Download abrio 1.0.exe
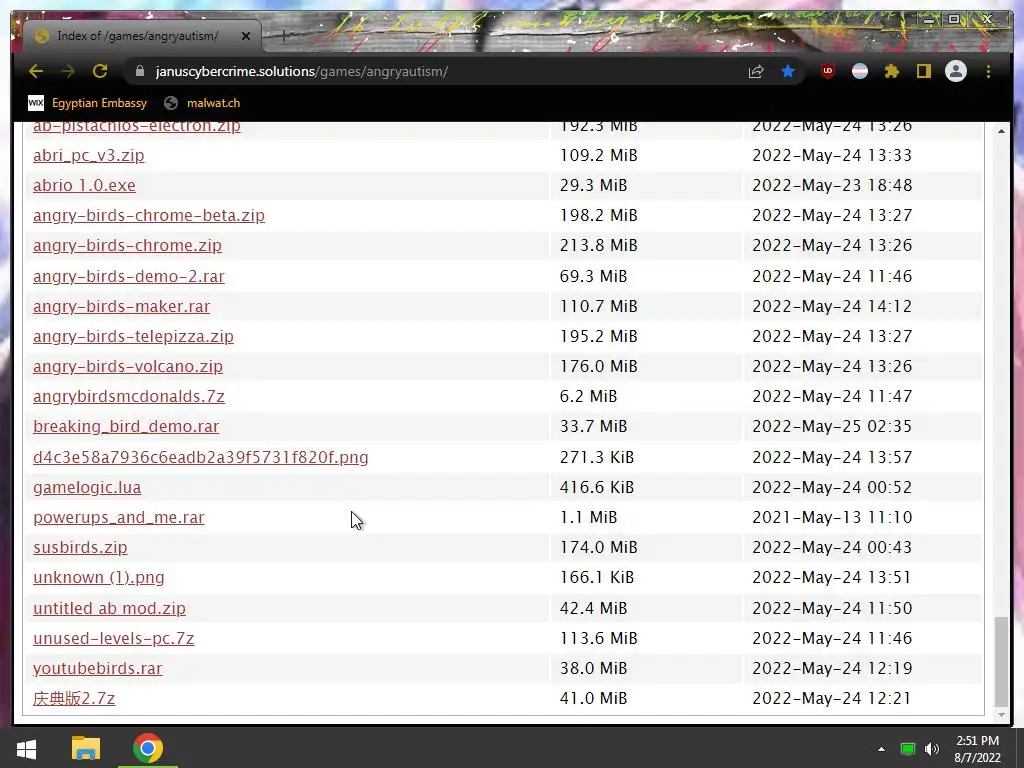The image size is (1024, 768). (84, 185)
